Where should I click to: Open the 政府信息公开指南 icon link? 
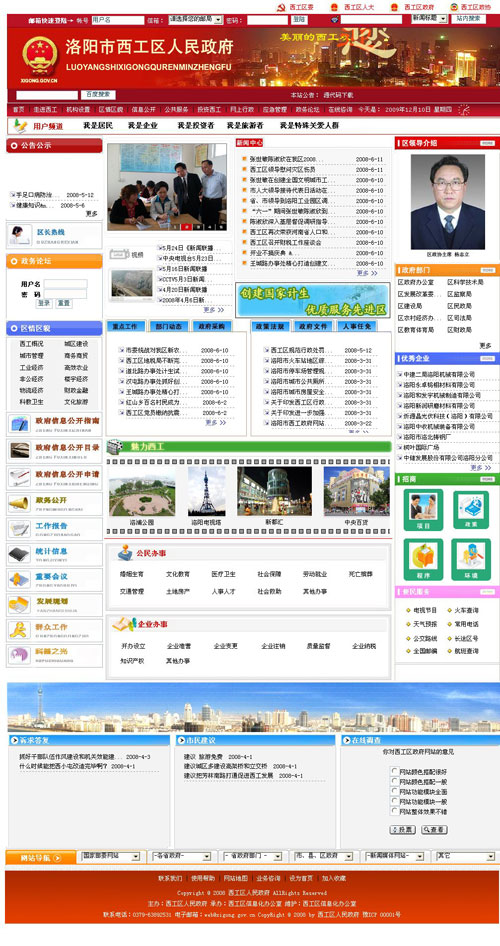click(19, 424)
